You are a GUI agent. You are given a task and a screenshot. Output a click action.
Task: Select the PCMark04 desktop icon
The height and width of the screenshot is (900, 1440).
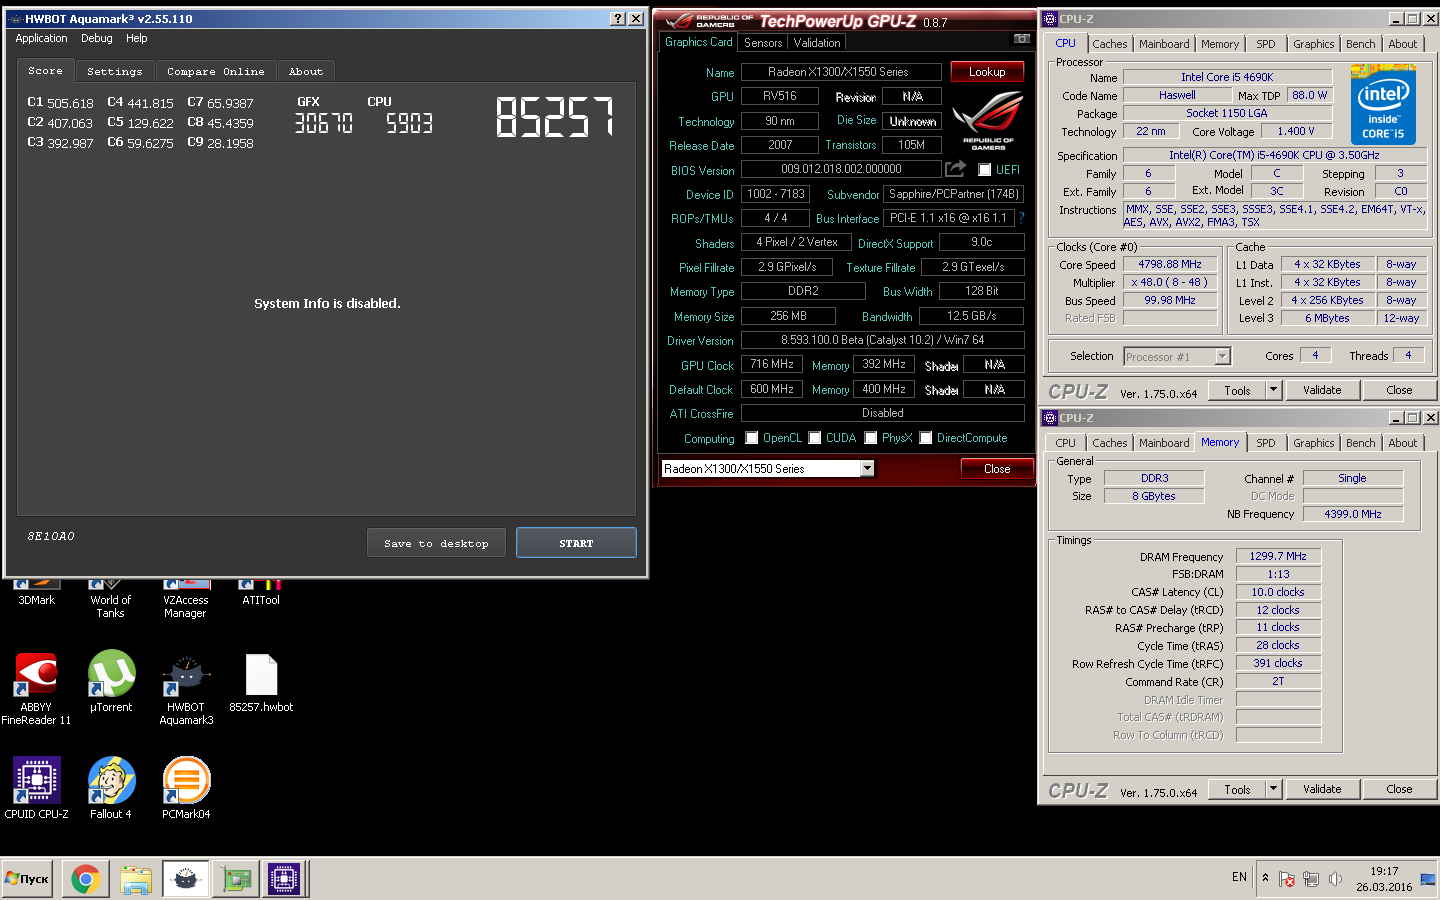click(186, 788)
